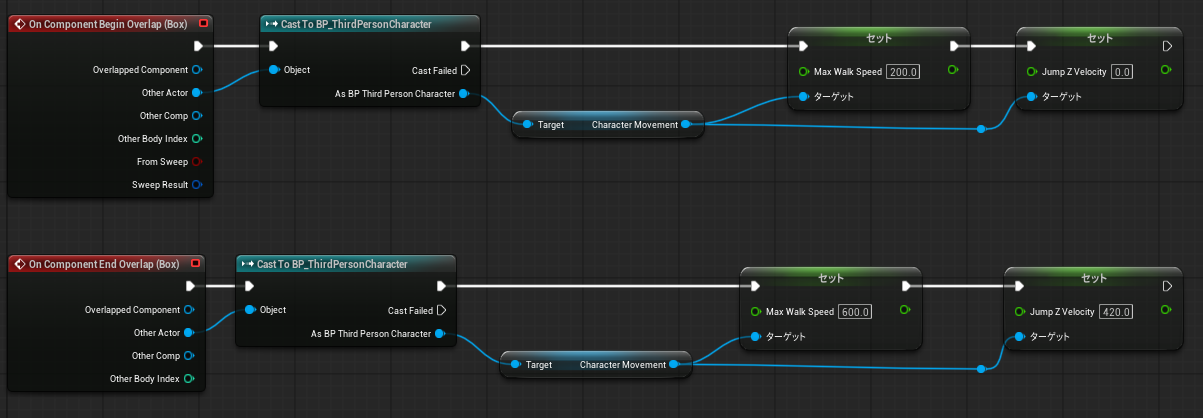1203x418 pixels.
Task: Click the Sweep Result output pin
Action: point(197,184)
